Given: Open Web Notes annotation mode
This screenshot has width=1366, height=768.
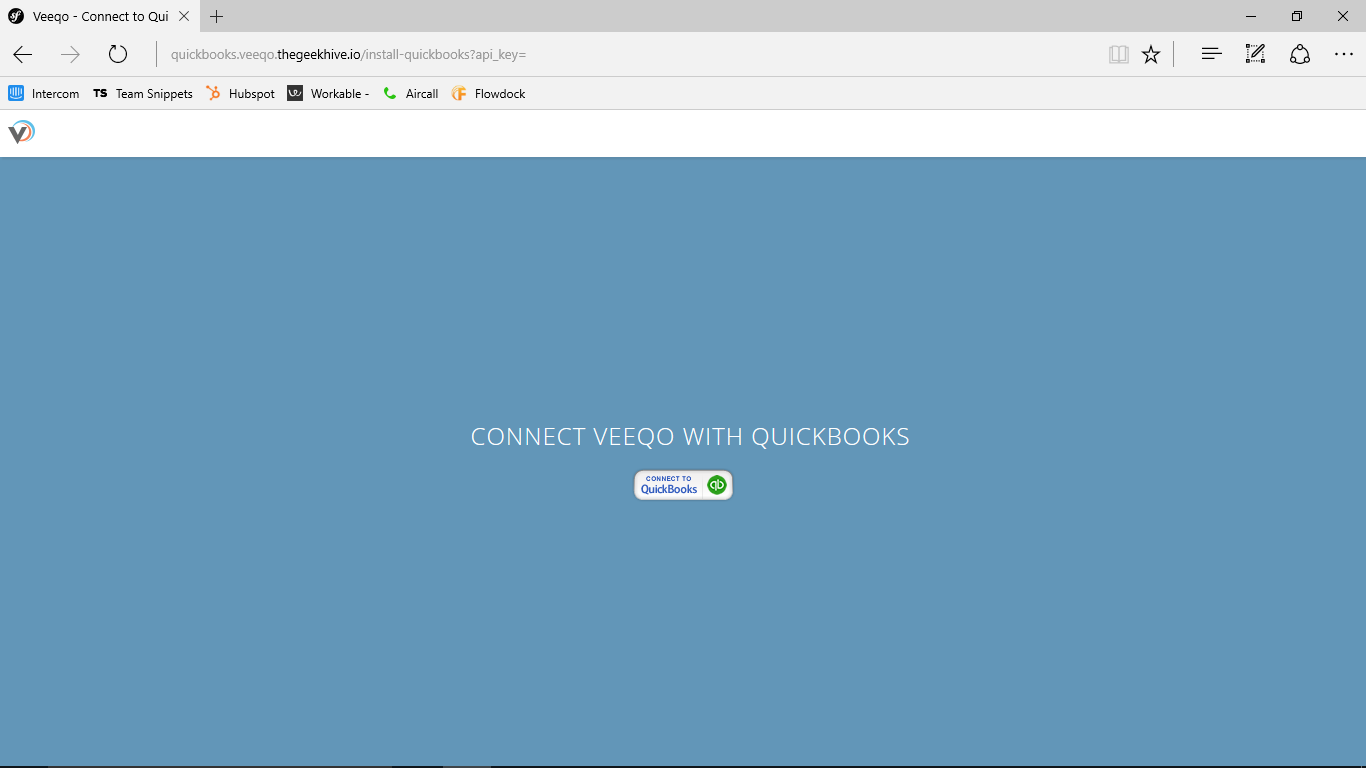Looking at the screenshot, I should point(1254,54).
